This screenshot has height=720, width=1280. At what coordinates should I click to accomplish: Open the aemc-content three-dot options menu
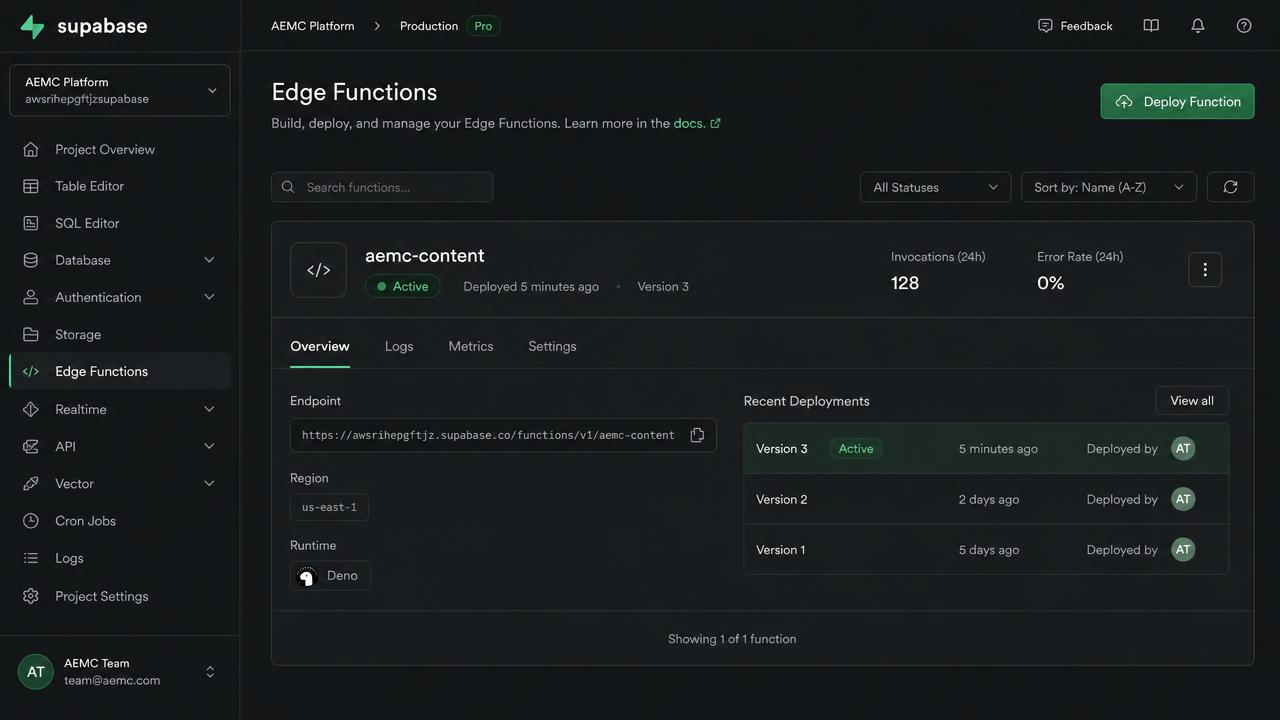(1205, 270)
